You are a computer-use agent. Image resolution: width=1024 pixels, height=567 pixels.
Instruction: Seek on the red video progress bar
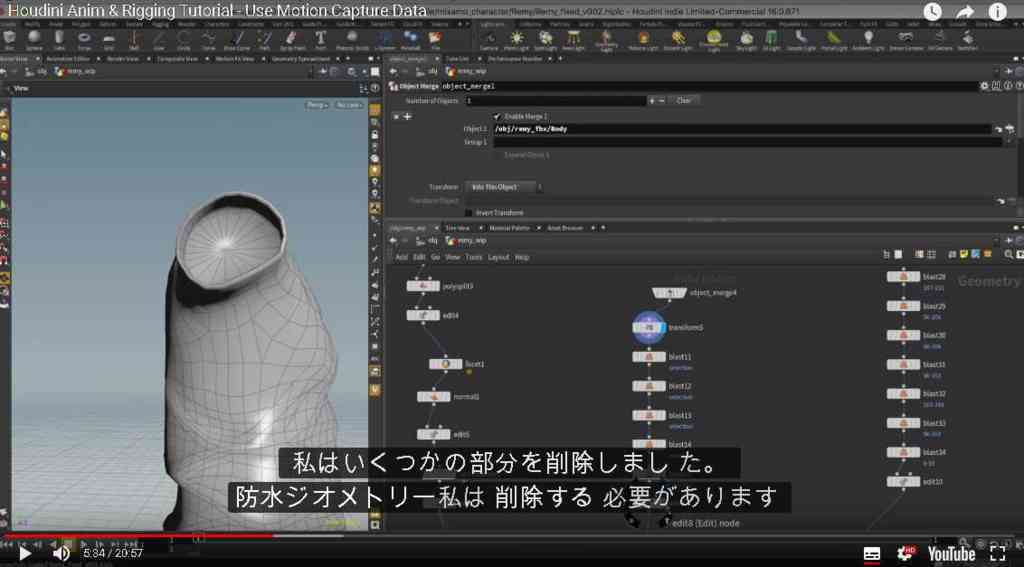click(x=137, y=536)
